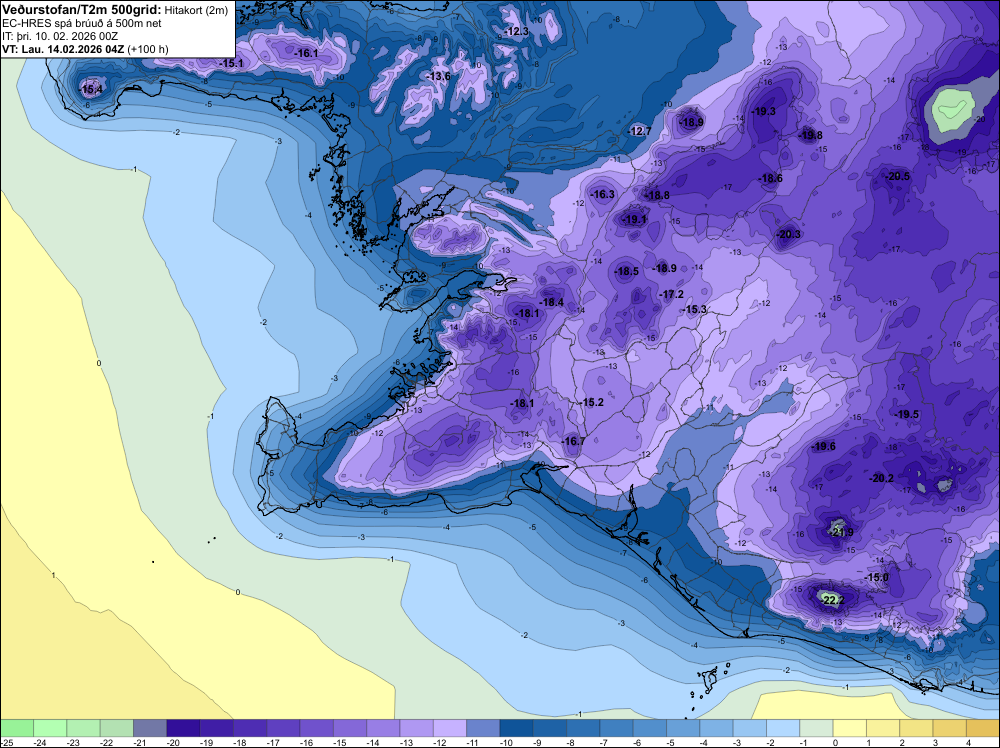Click the pale yellow legend swatch between 0 and 1
This screenshot has height=748, width=1000.
coord(849,728)
